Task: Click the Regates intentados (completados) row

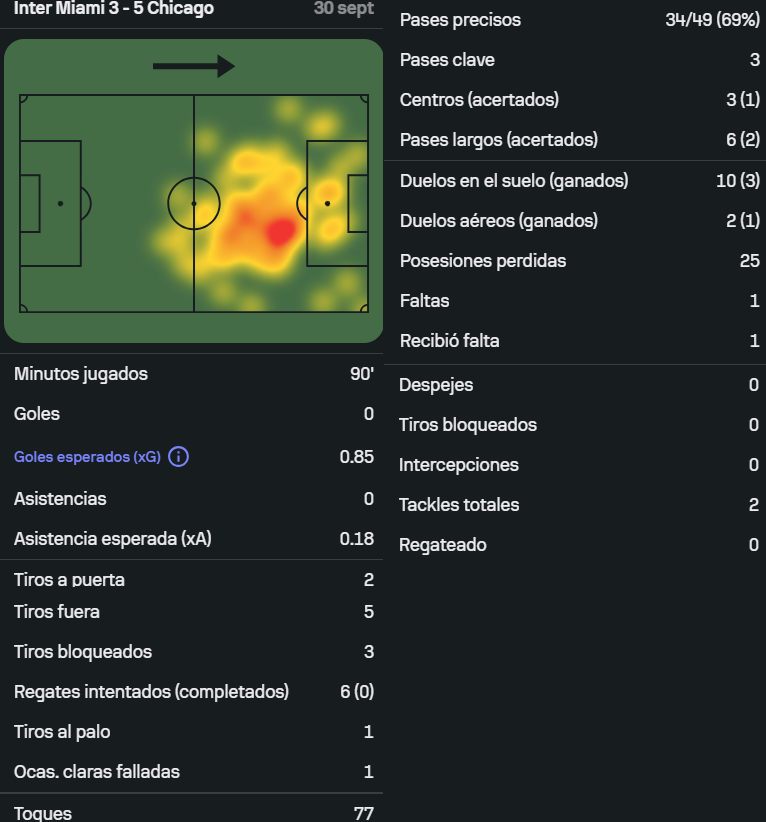Action: (193, 692)
